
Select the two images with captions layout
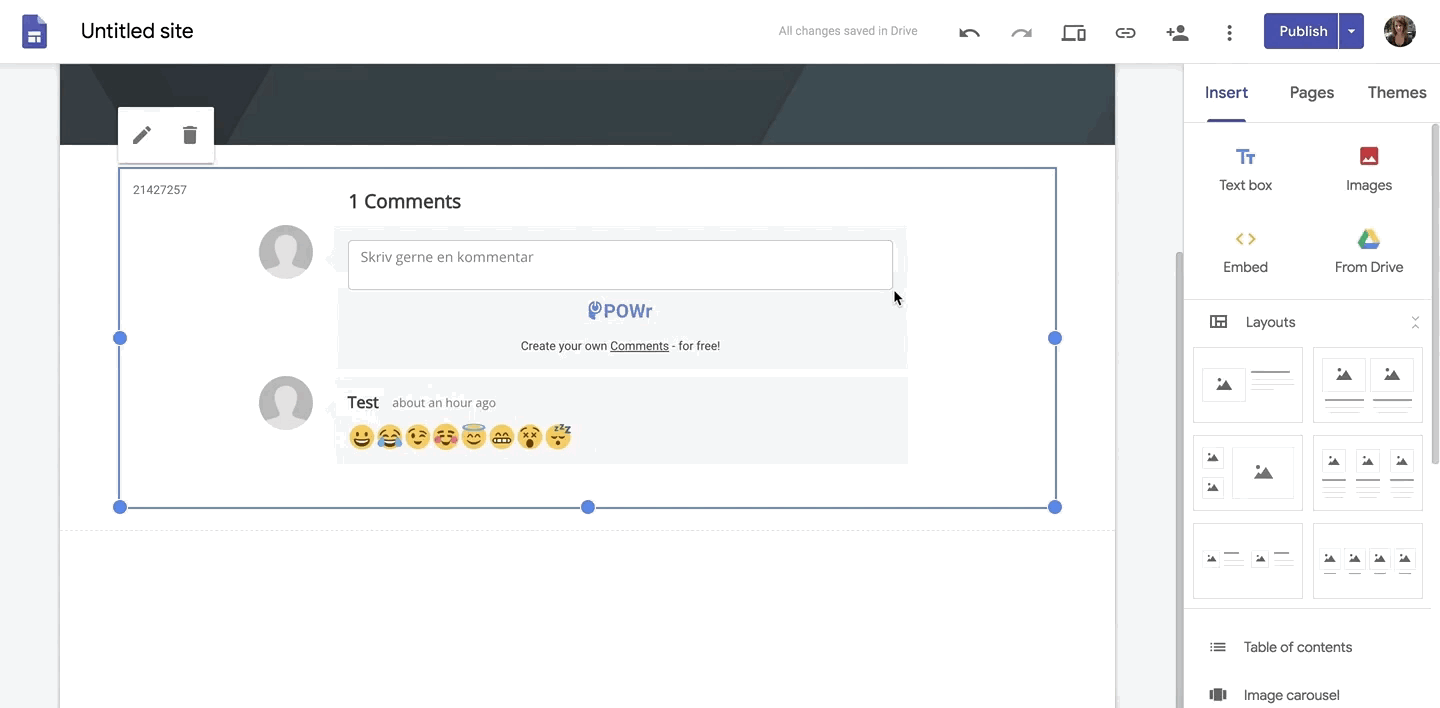(1367, 385)
